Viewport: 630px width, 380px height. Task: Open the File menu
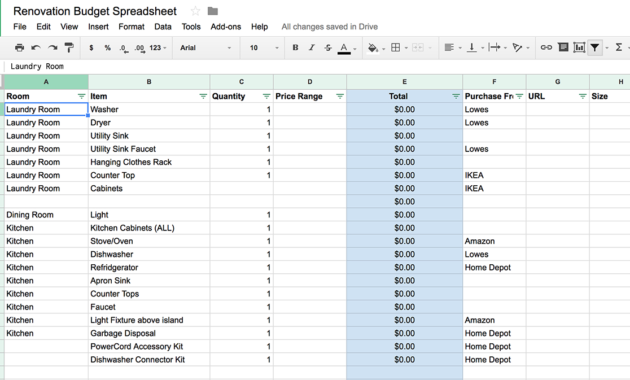[x=20, y=27]
